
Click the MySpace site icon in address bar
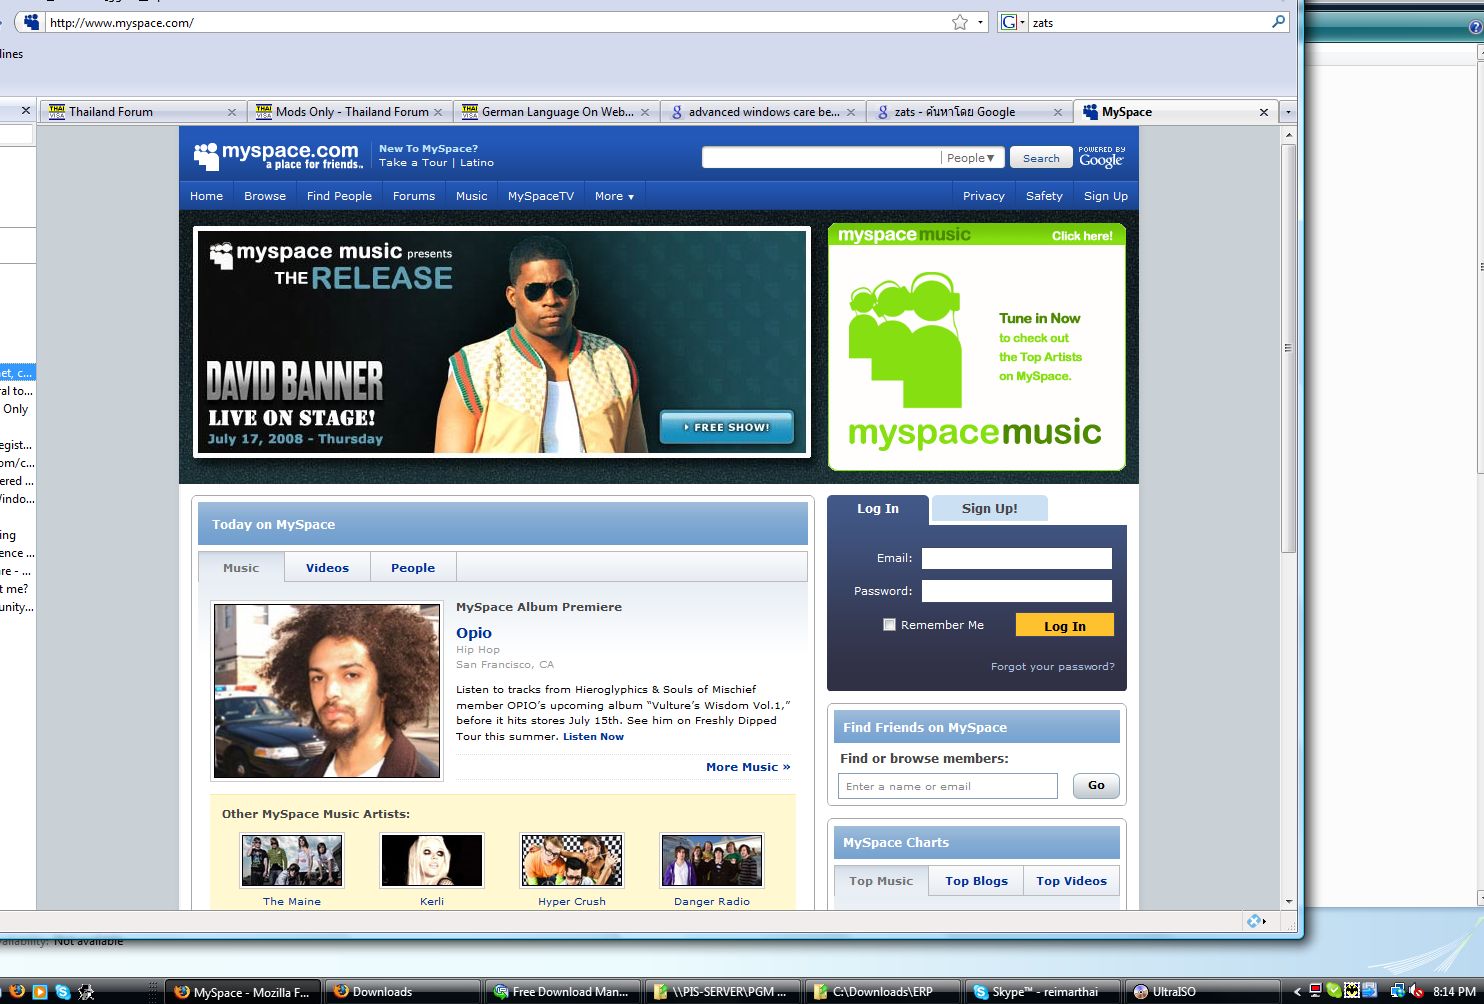point(32,22)
